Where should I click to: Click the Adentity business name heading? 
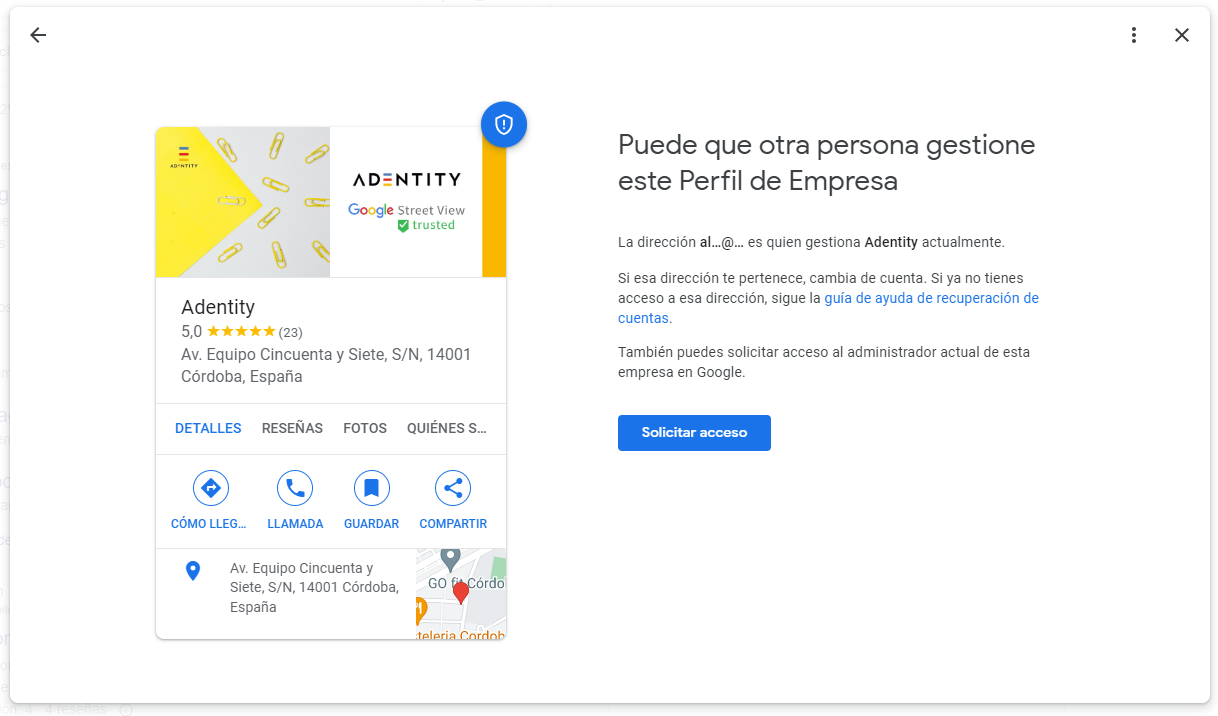point(218,307)
